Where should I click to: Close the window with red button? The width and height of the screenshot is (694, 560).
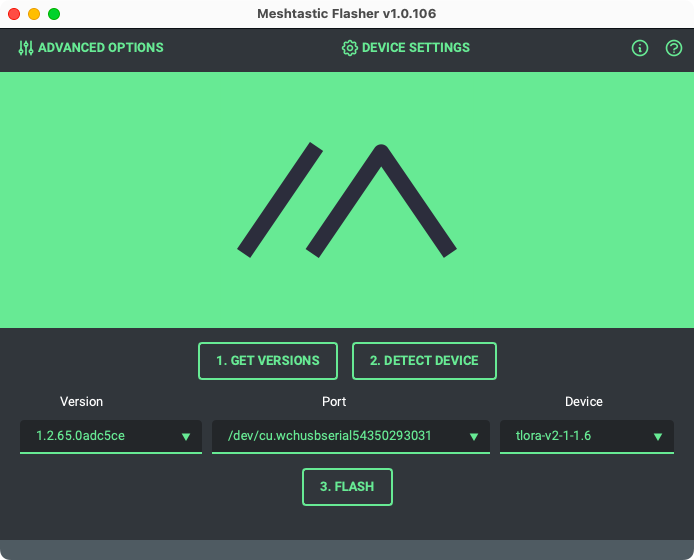click(14, 14)
